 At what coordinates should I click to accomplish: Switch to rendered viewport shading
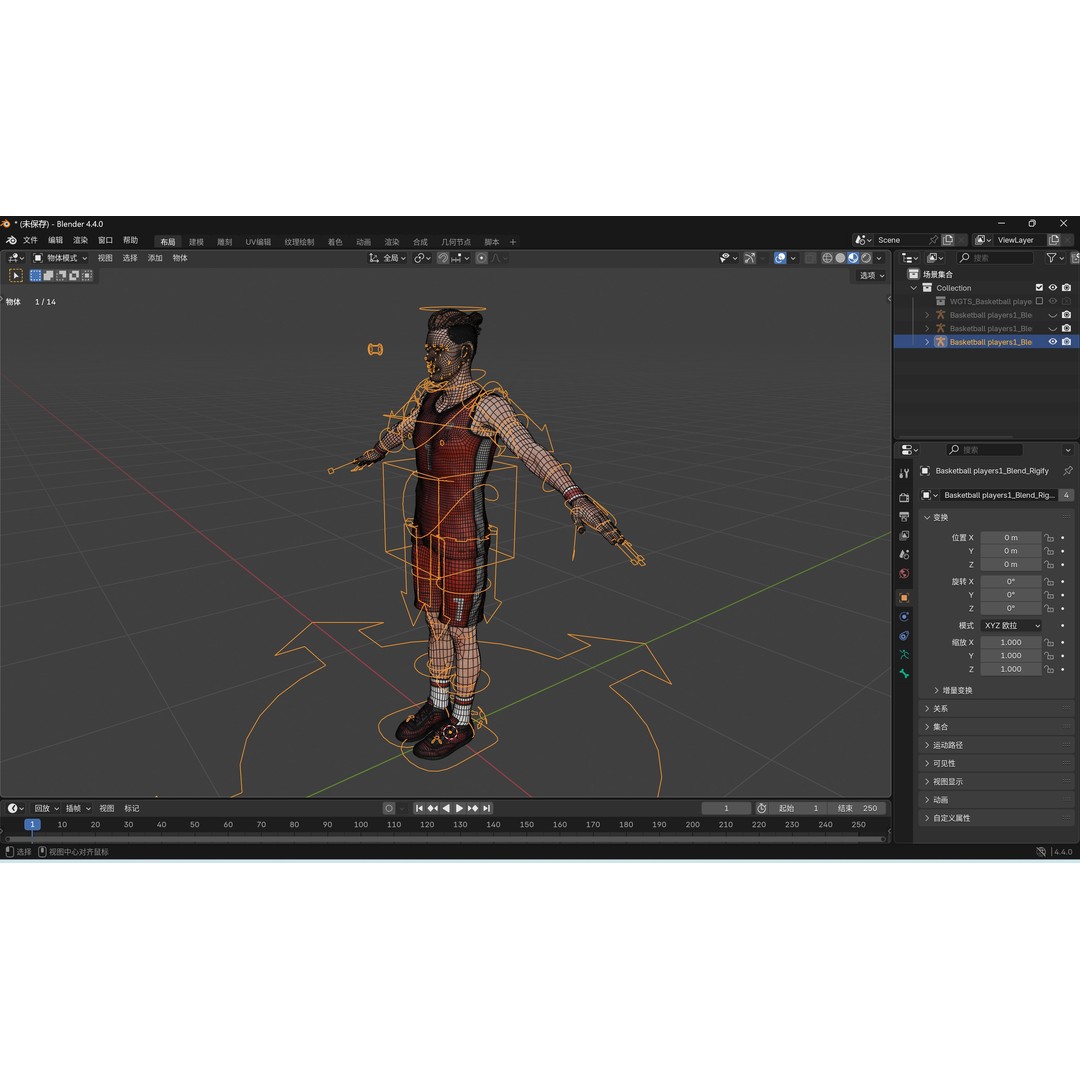(x=866, y=258)
